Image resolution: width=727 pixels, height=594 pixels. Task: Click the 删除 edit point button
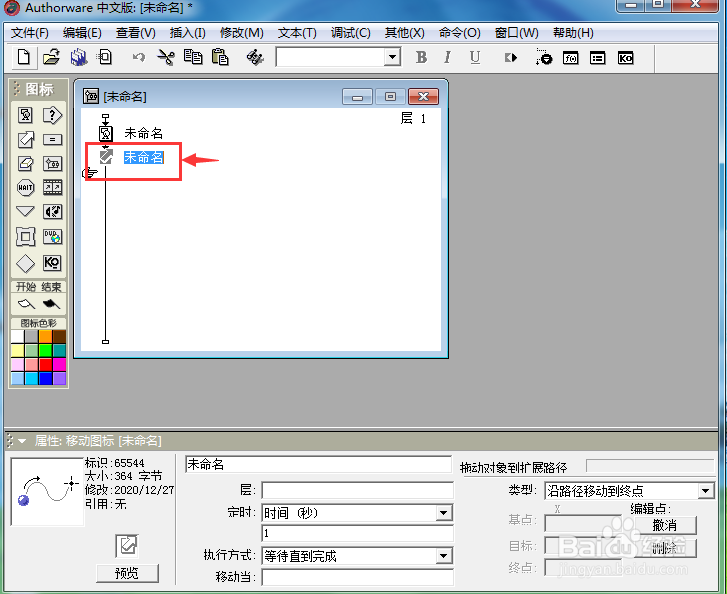664,549
